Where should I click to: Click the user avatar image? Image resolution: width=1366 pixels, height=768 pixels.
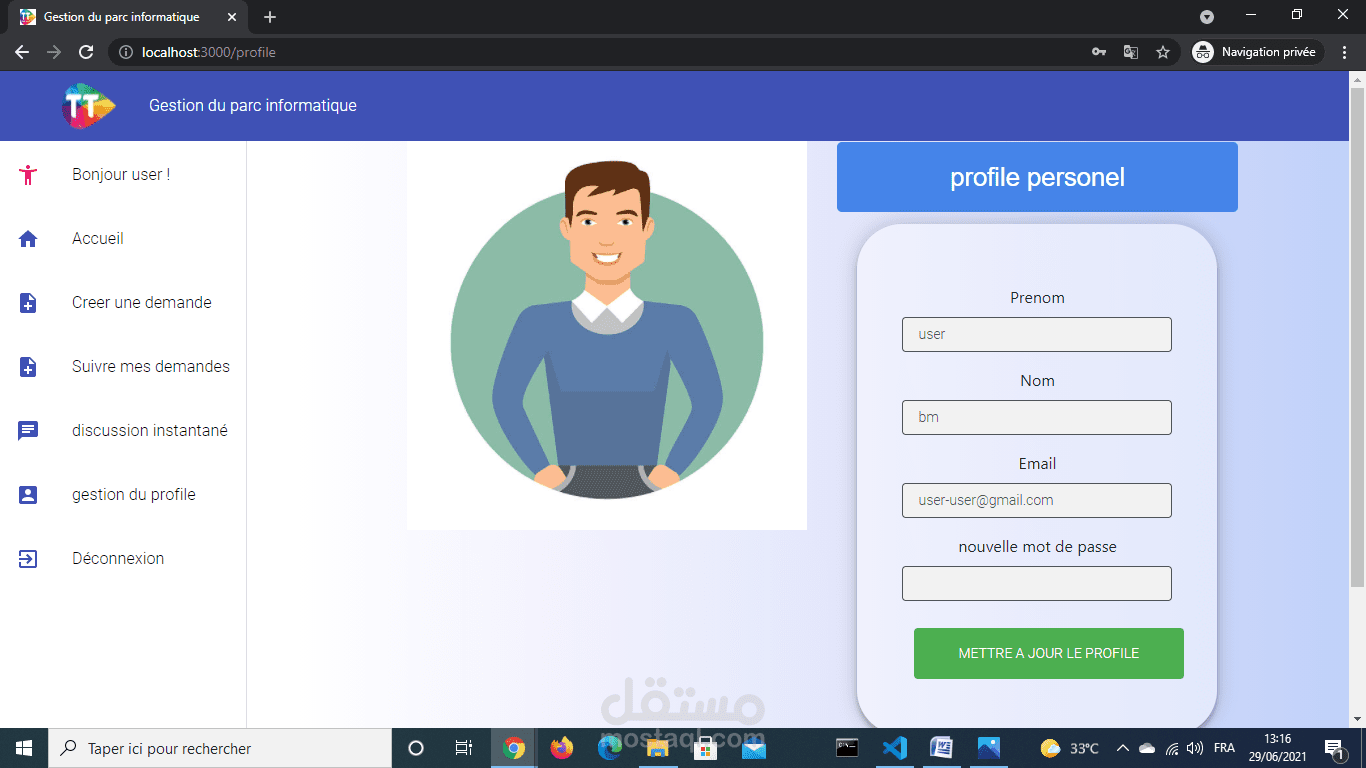pyautogui.click(x=607, y=335)
